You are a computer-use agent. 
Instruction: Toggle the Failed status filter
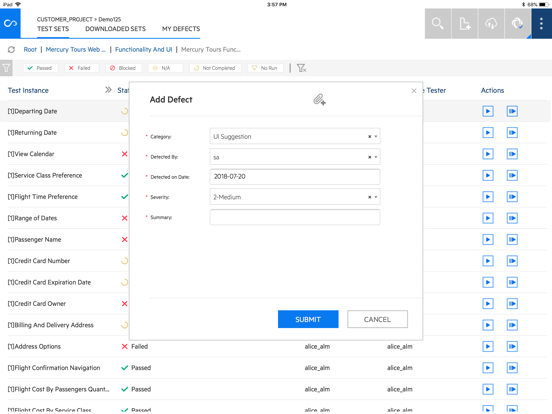[81, 68]
